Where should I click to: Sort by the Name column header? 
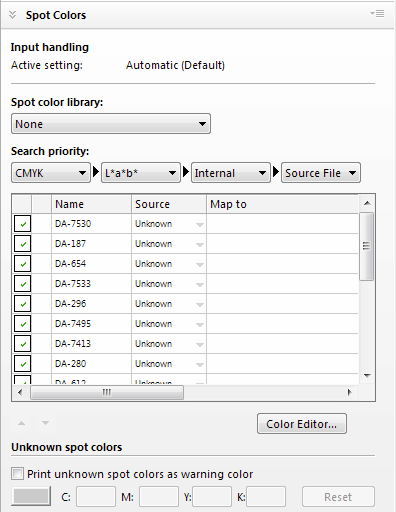tap(91, 204)
